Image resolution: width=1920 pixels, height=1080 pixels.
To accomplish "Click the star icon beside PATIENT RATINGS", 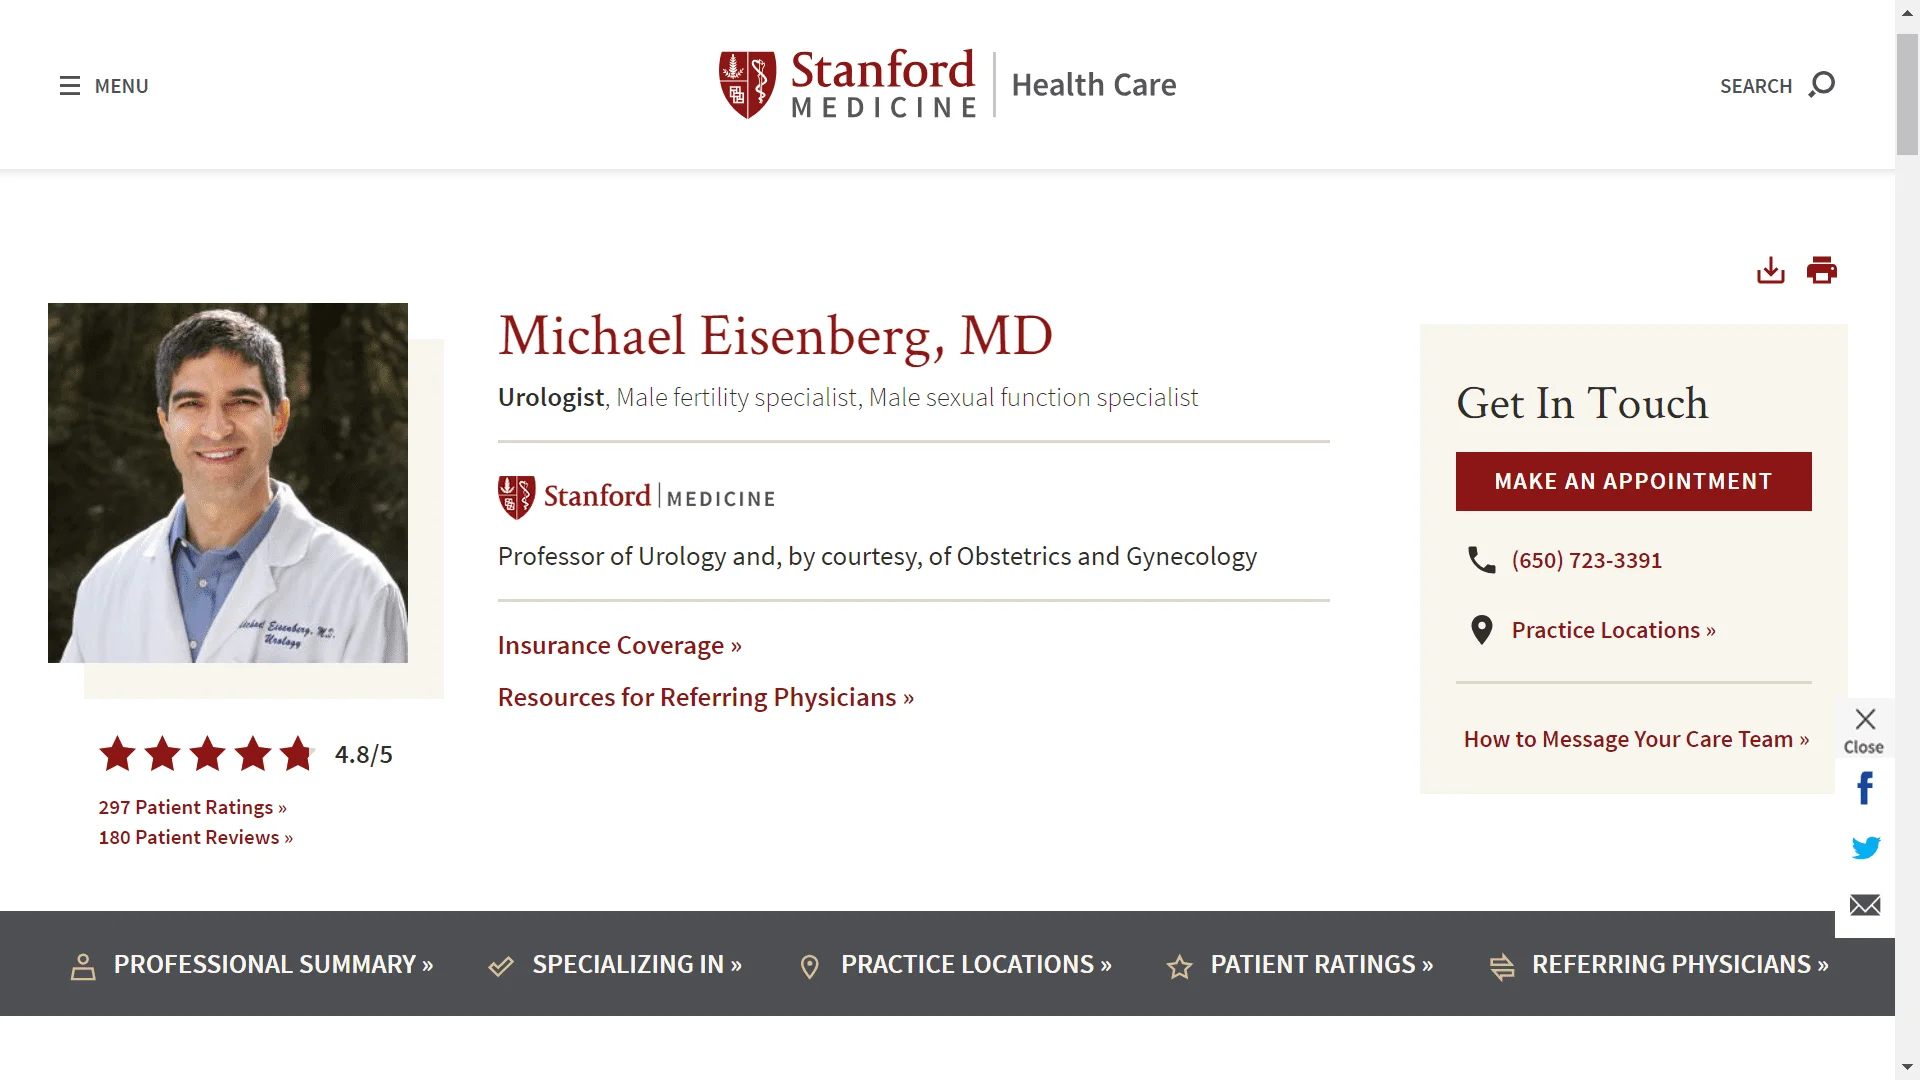I will (1179, 966).
